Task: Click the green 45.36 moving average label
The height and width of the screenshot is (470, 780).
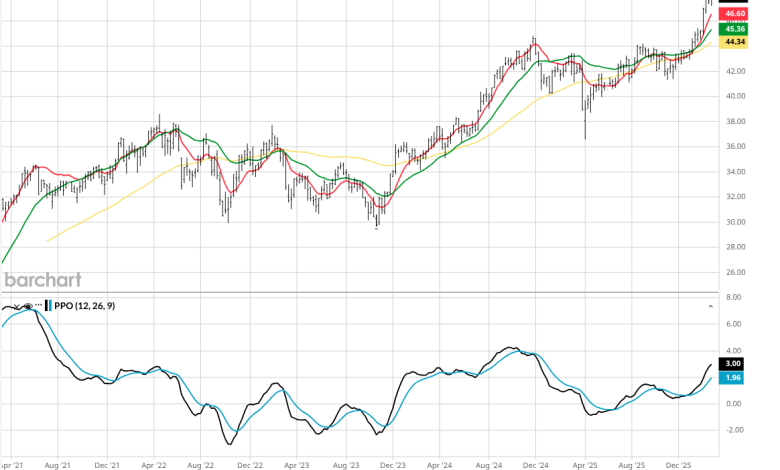Action: click(x=735, y=29)
